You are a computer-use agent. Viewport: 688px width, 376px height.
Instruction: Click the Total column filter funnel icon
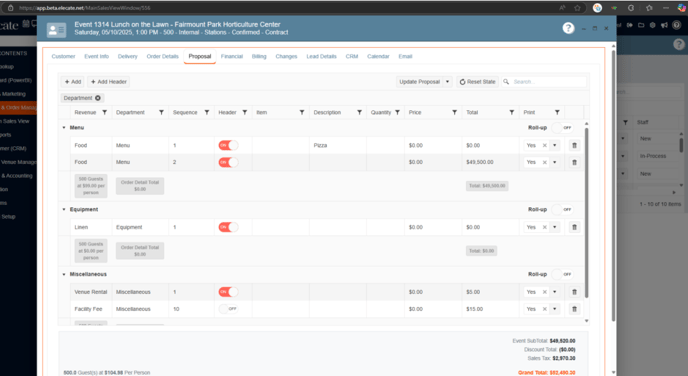pos(512,112)
